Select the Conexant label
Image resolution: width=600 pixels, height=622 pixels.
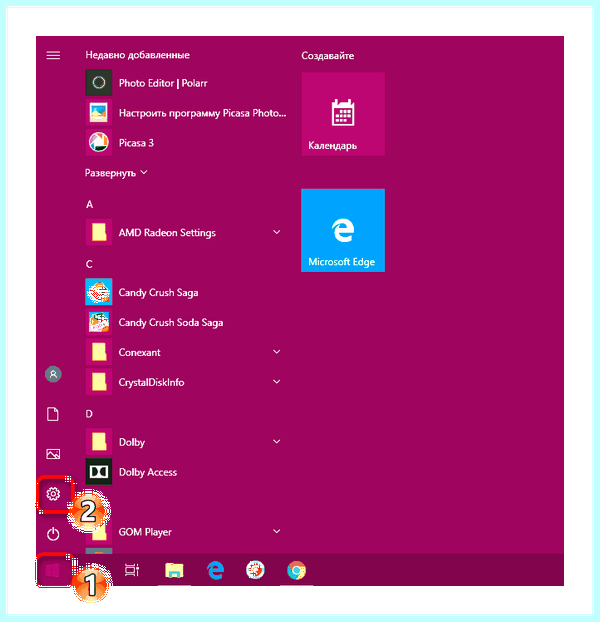[140, 352]
